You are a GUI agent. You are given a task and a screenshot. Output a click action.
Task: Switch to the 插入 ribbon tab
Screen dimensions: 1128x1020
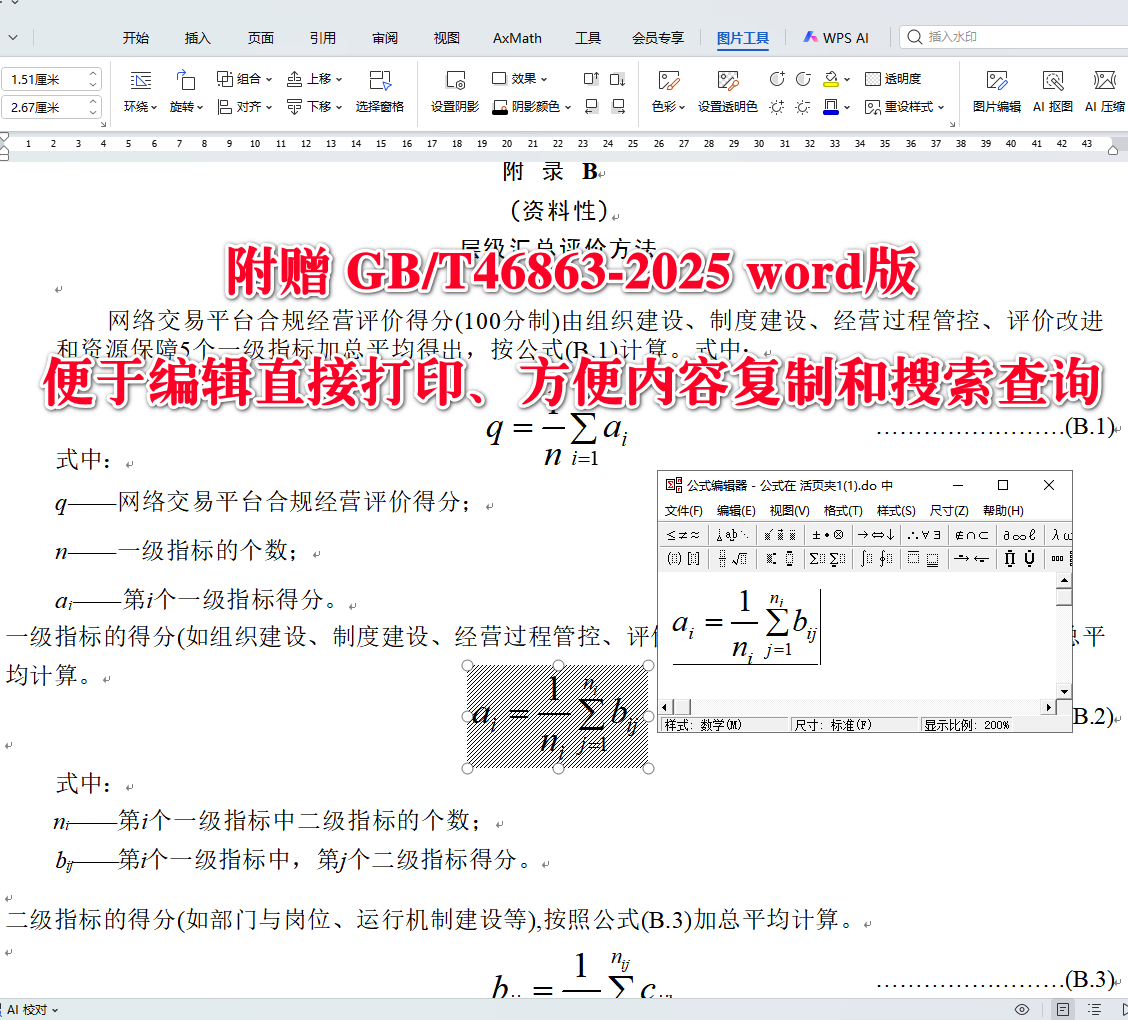(x=197, y=38)
